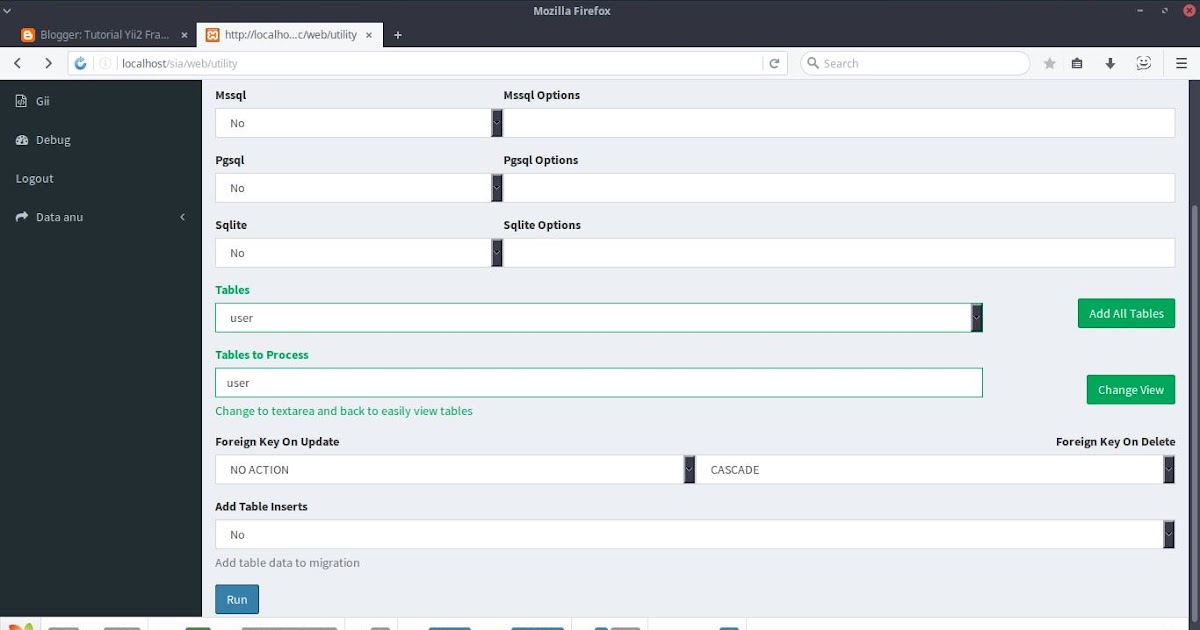1200x630 pixels.
Task: Open a new browser tab
Action: [x=397, y=33]
